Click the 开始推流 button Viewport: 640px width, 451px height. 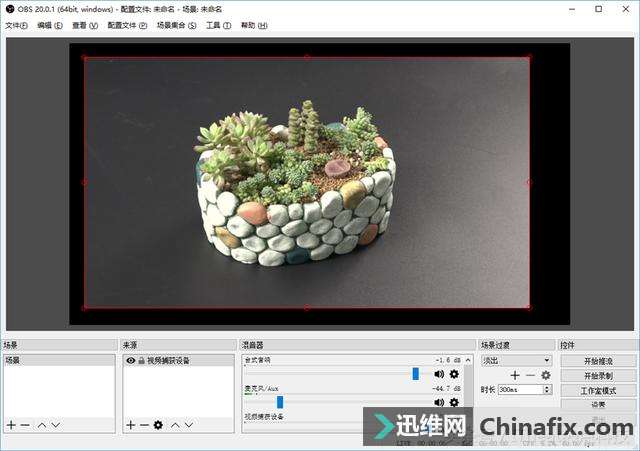tap(597, 360)
